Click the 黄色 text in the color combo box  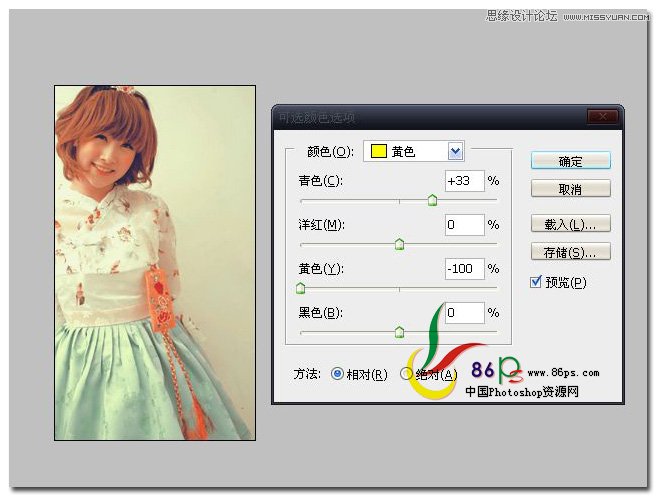[x=403, y=152]
